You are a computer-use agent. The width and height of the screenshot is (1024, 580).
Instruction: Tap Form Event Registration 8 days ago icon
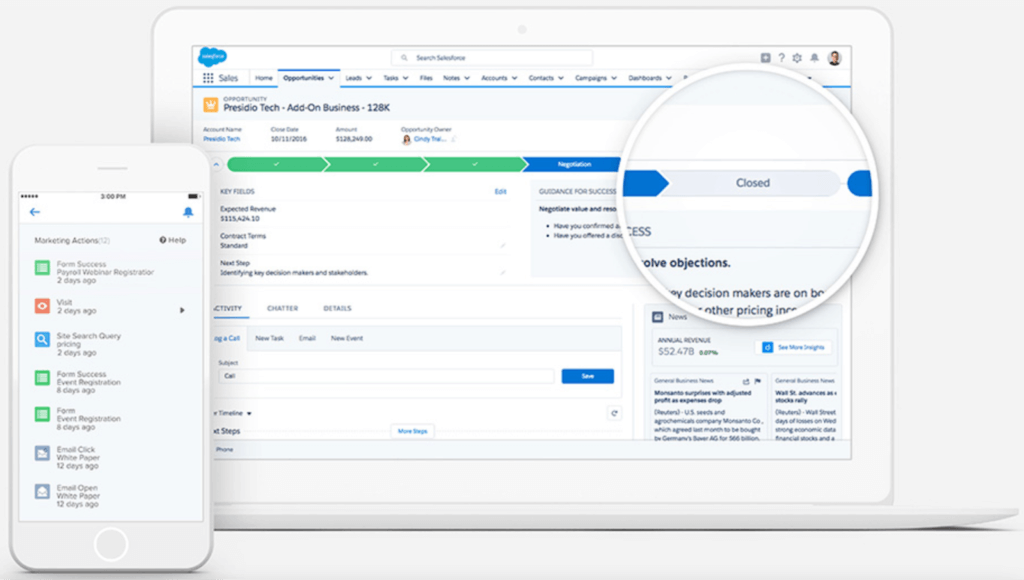click(42, 414)
